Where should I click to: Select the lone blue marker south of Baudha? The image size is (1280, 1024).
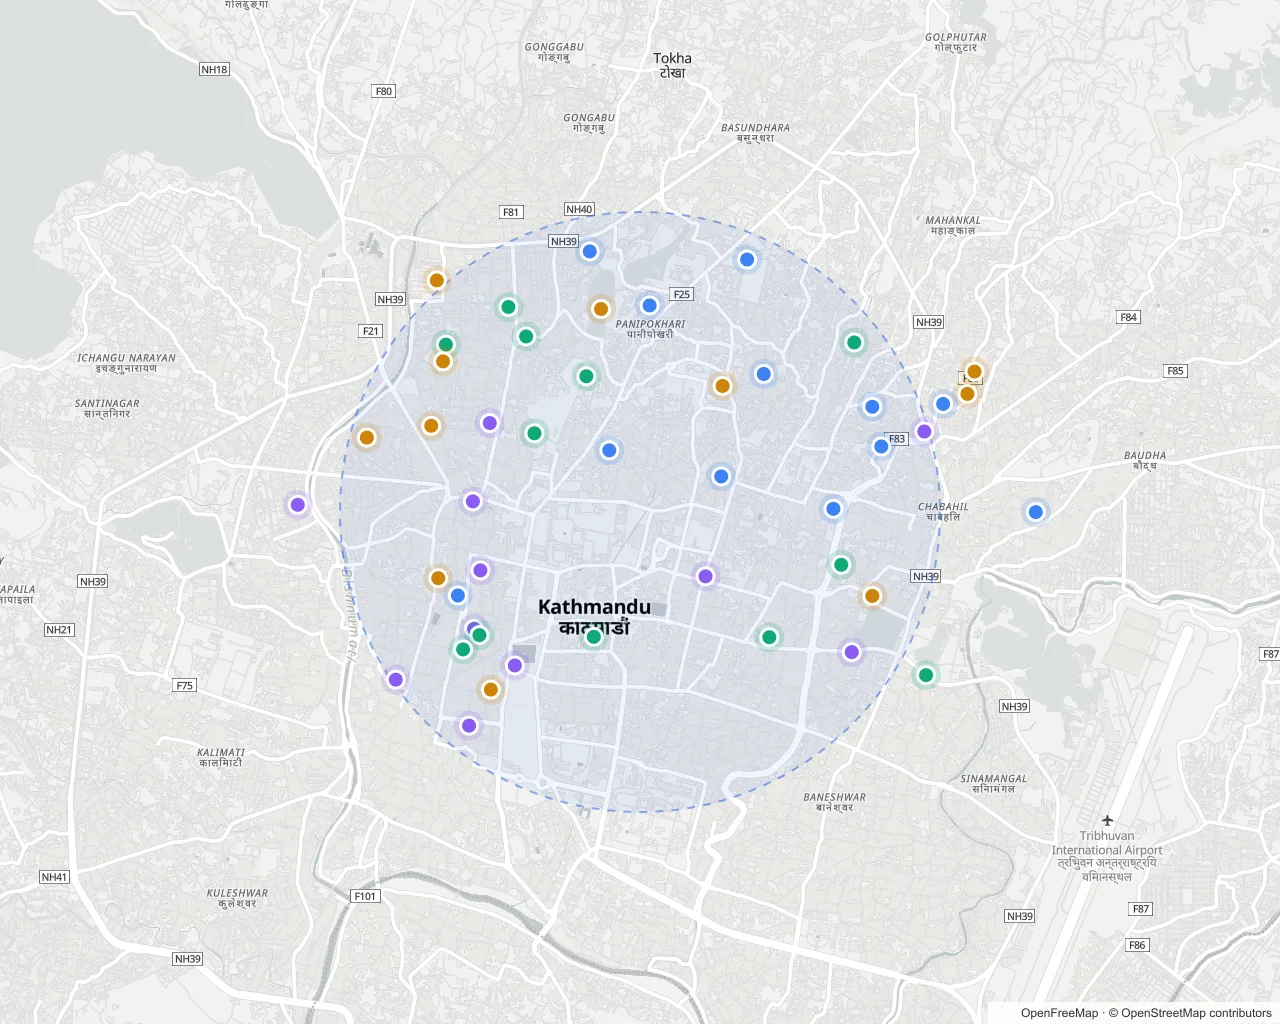click(x=1036, y=512)
